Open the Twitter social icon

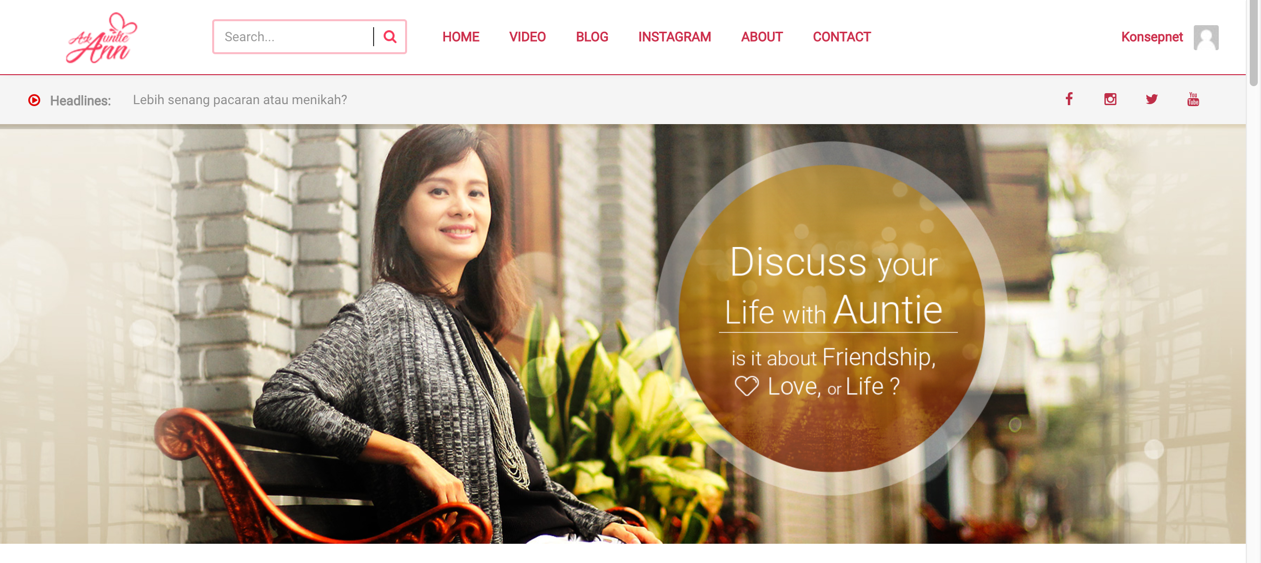click(x=1152, y=99)
